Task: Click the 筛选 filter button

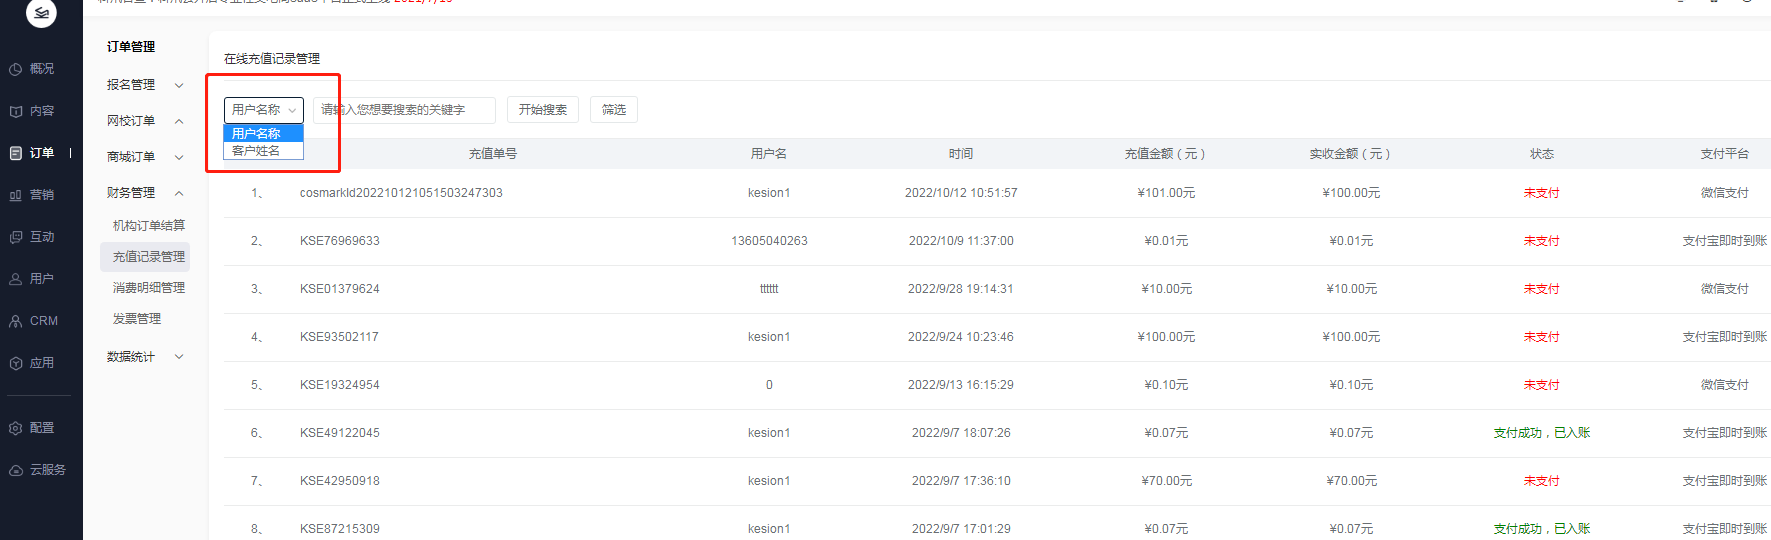Action: point(614,110)
